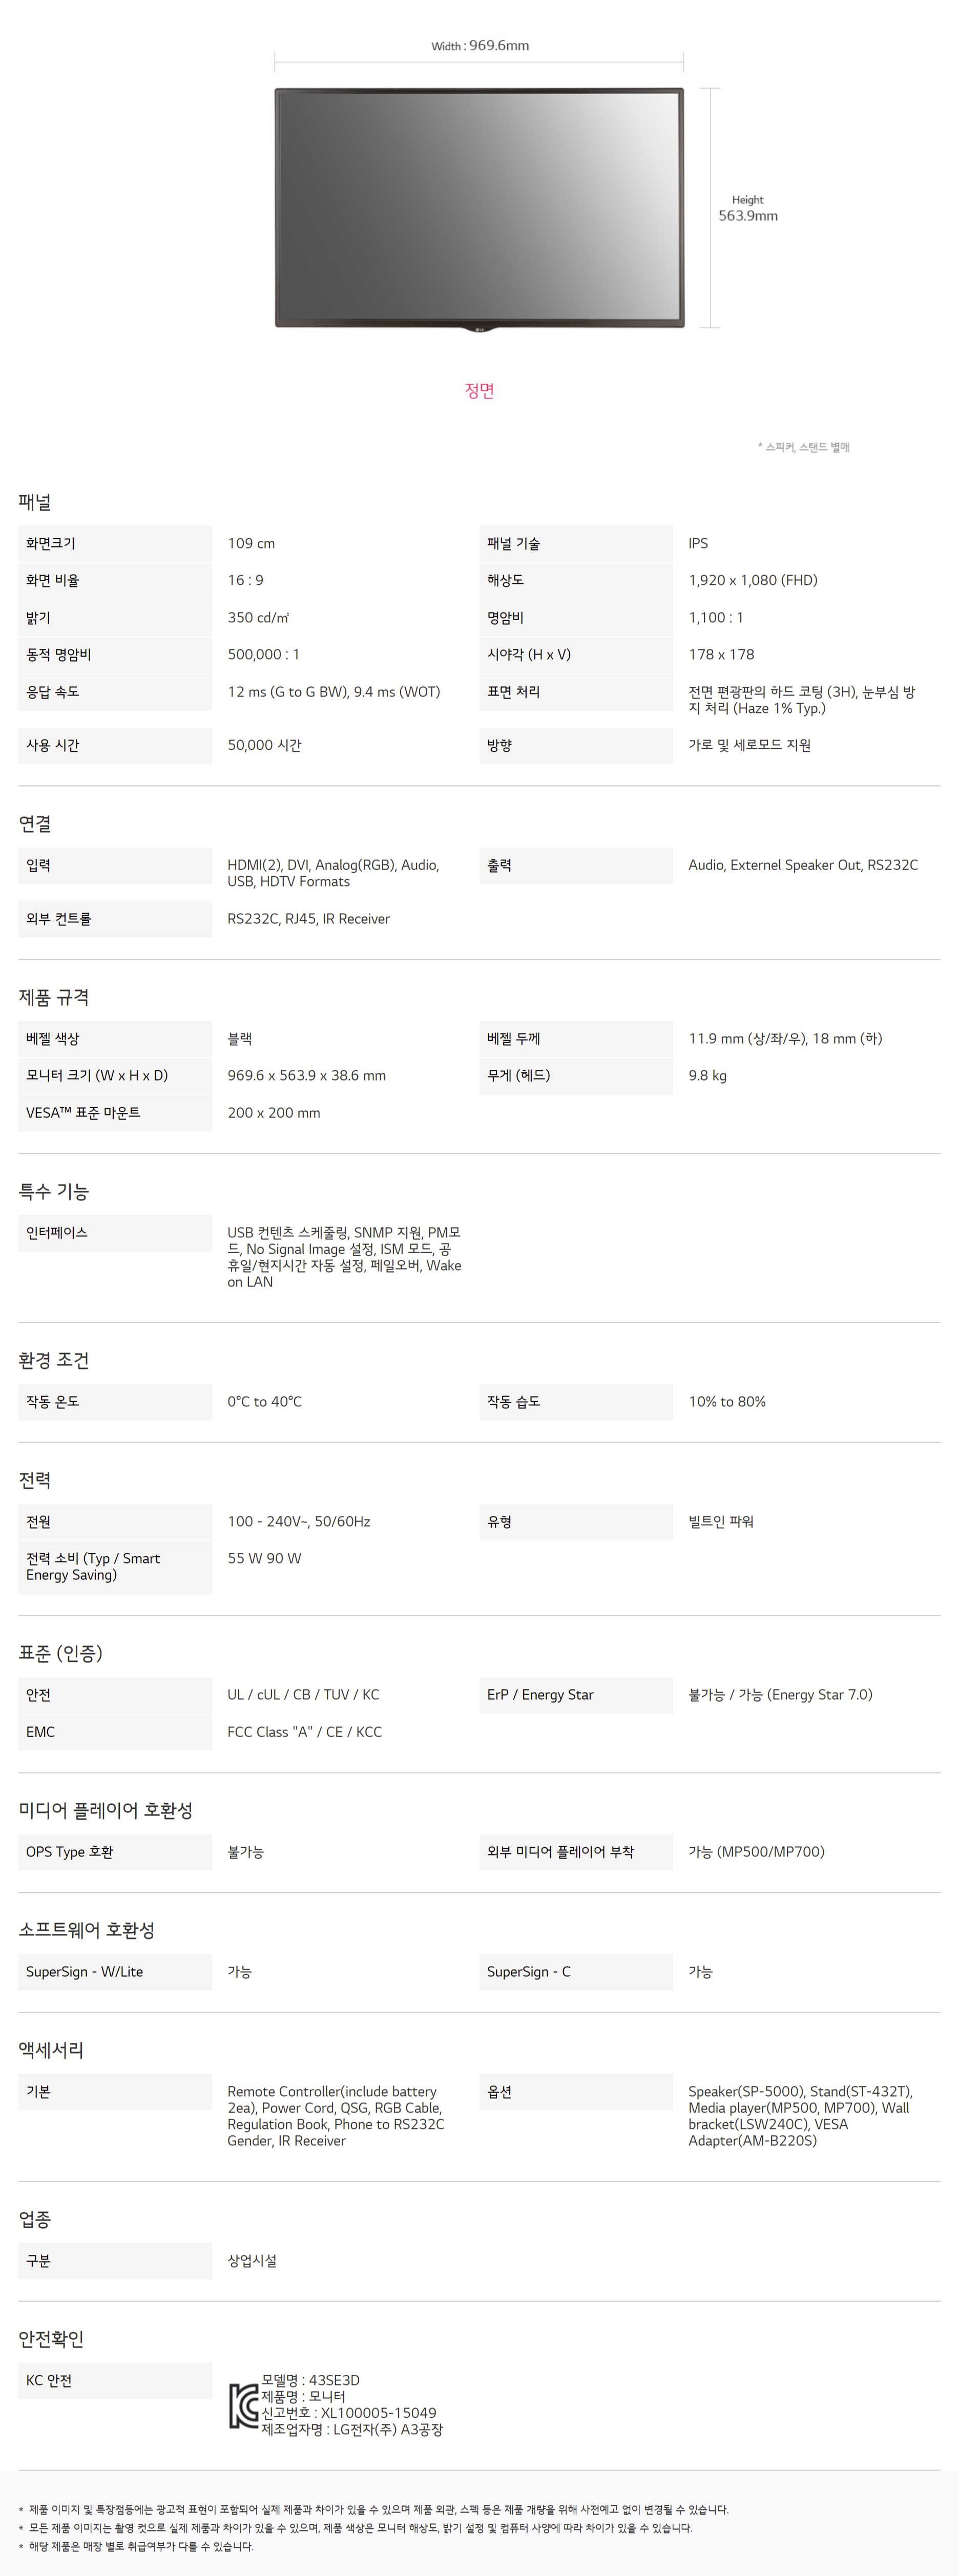The image size is (959, 2576).
Task: Click the ErP / Energy Star label
Action: coord(540,1694)
